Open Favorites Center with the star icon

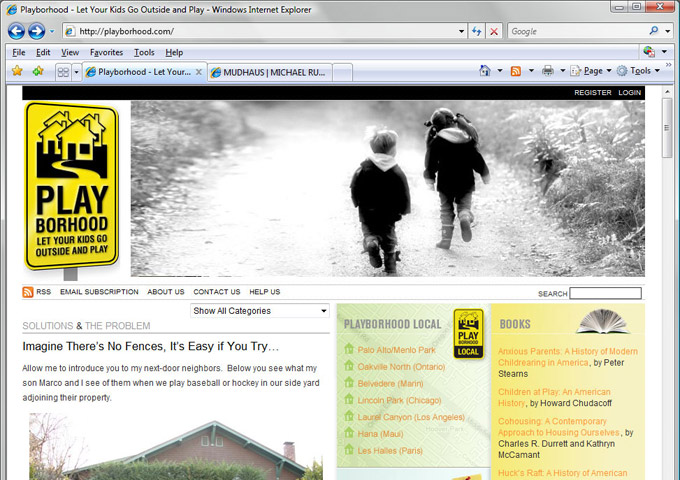(x=16, y=71)
